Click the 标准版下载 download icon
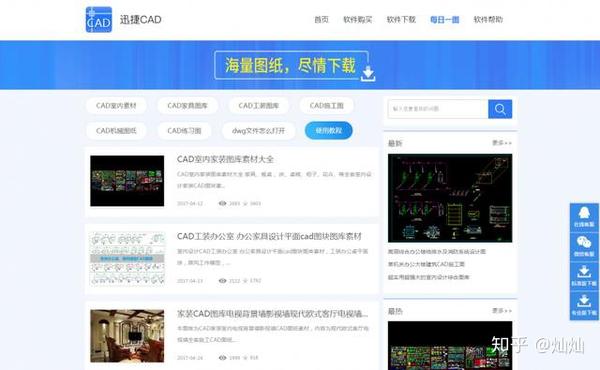 pos(584,276)
